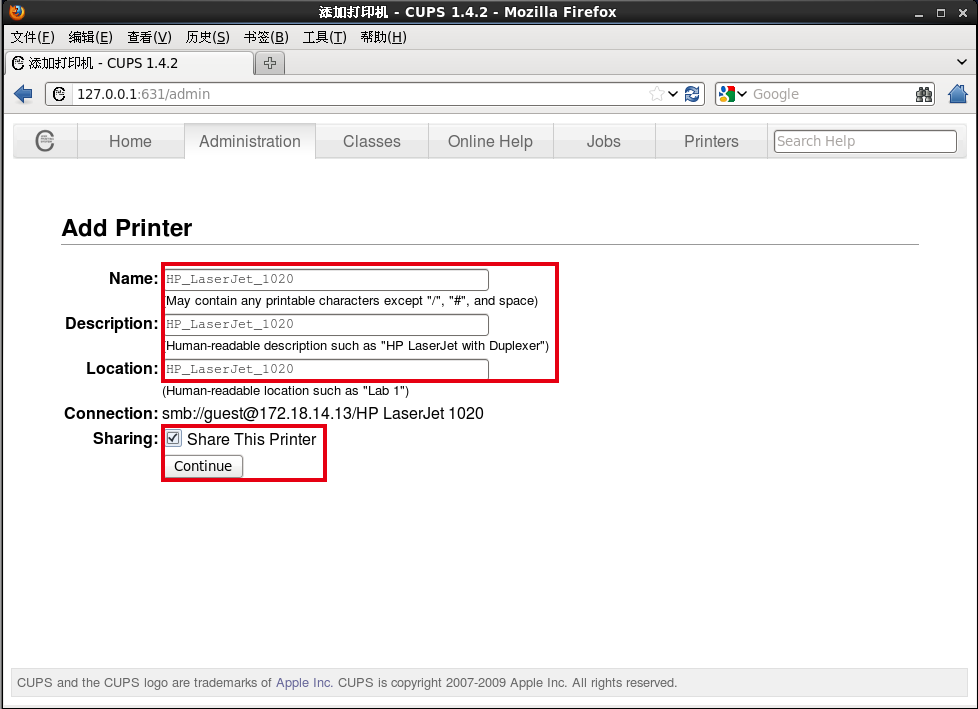Image resolution: width=978 pixels, height=709 pixels.
Task: Expand the list all tabs chevron
Action: pos(962,62)
